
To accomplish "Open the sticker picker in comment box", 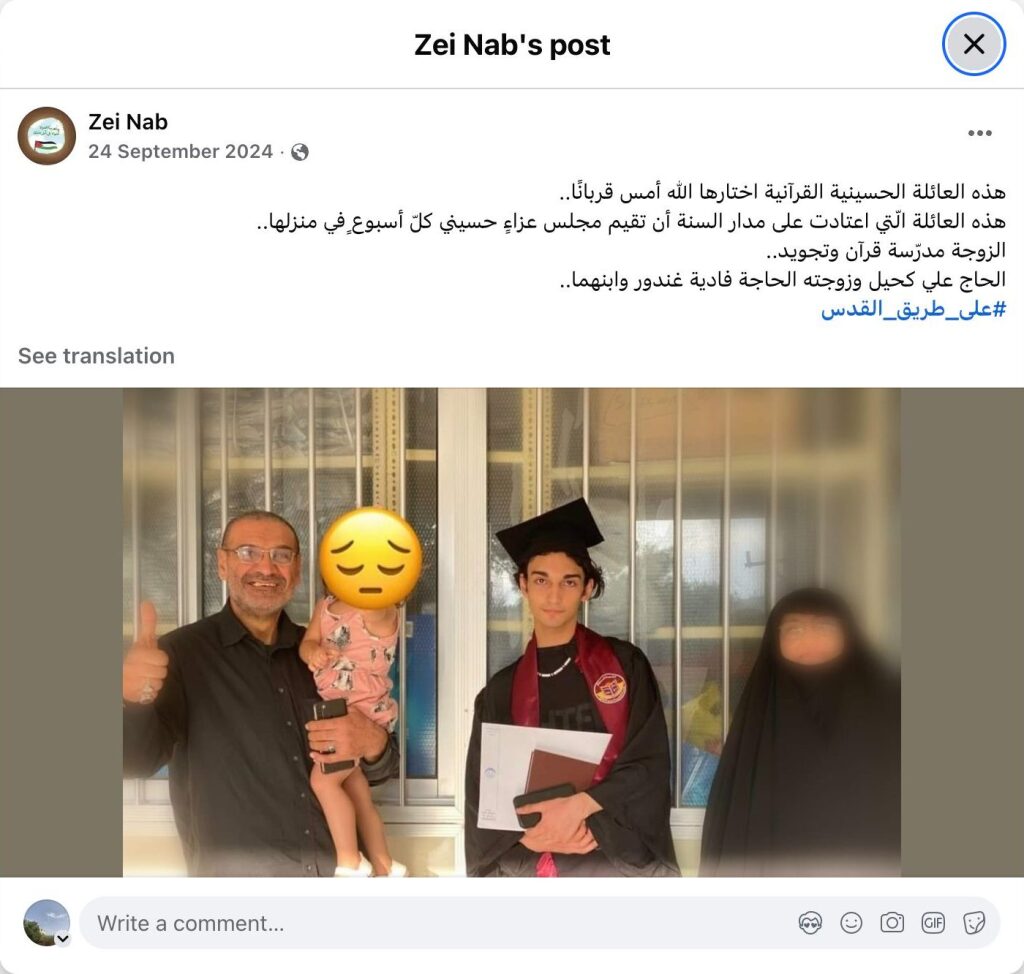I will tap(974, 923).
